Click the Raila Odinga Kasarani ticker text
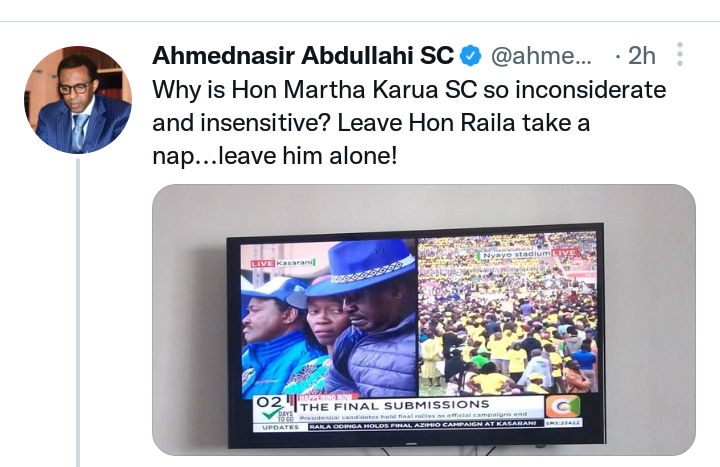The image size is (720, 467). pyautogui.click(x=422, y=425)
